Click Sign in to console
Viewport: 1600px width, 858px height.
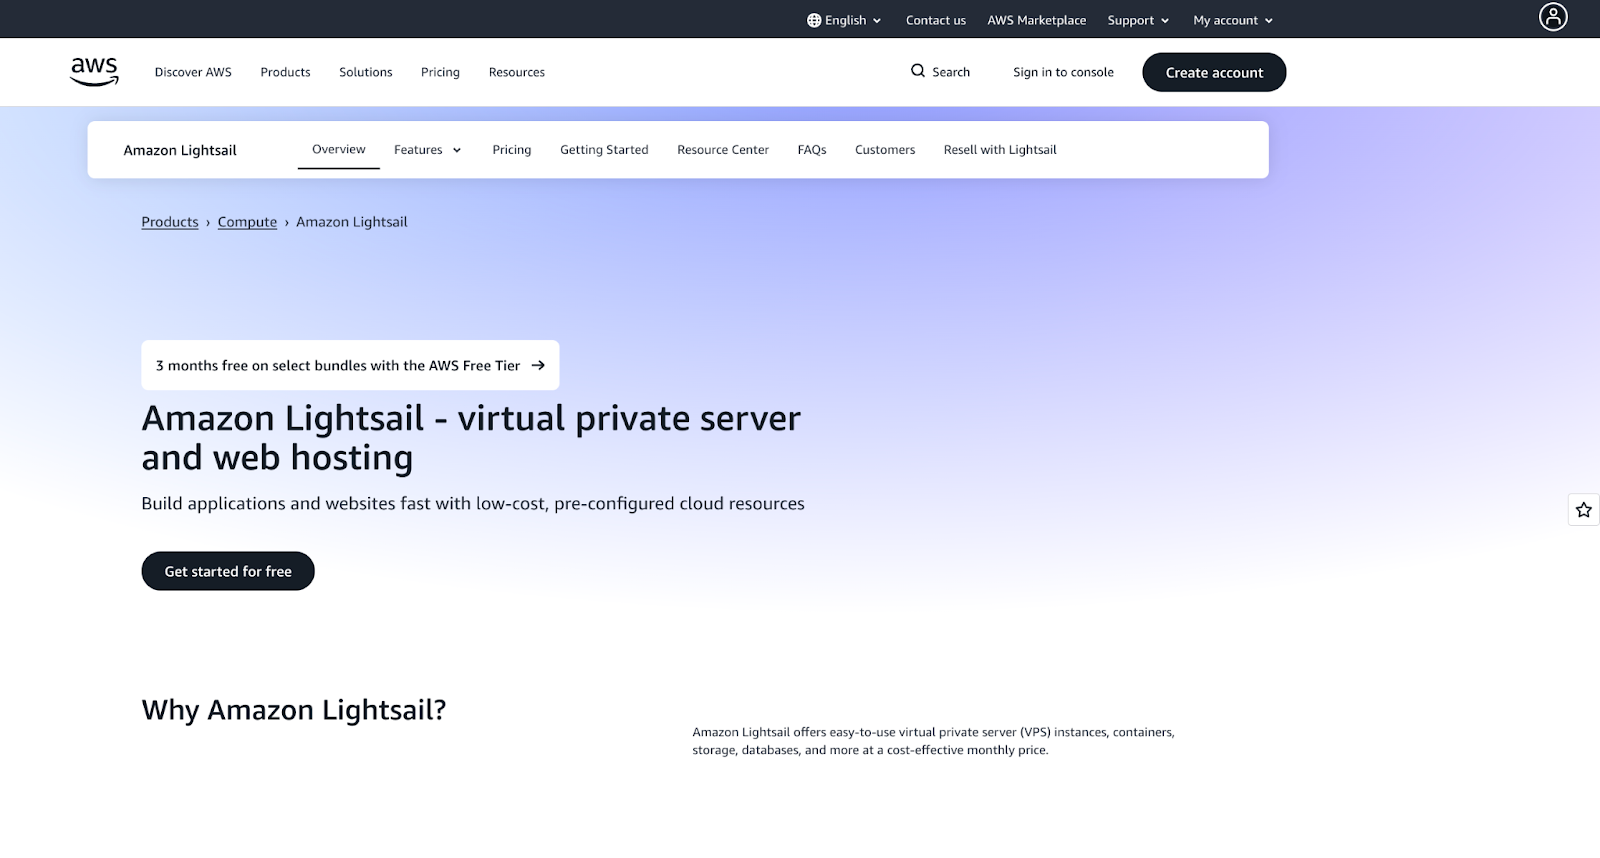click(1063, 72)
